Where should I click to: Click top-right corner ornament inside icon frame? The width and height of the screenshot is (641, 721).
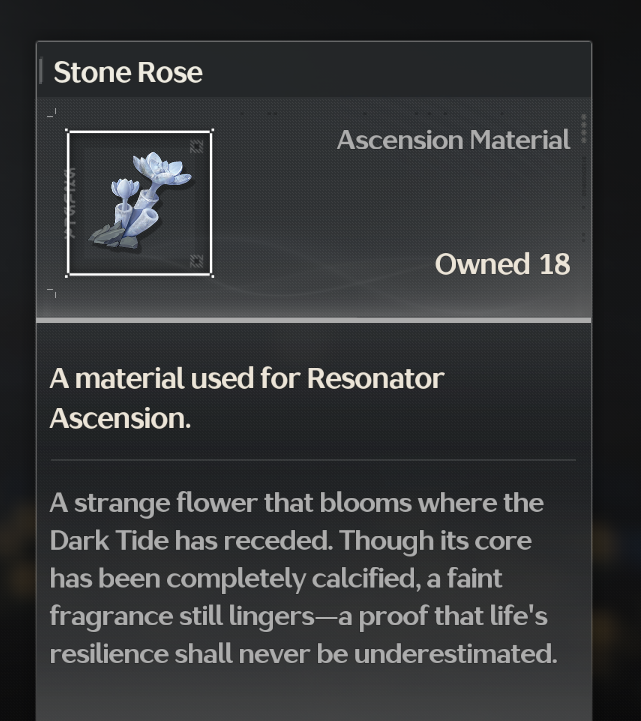[x=196, y=146]
